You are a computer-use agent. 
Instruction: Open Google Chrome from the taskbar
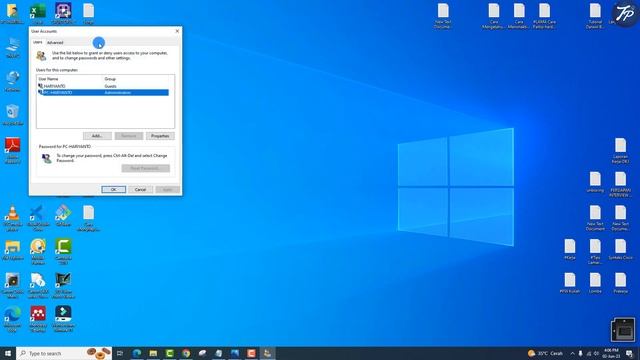pos(186,353)
